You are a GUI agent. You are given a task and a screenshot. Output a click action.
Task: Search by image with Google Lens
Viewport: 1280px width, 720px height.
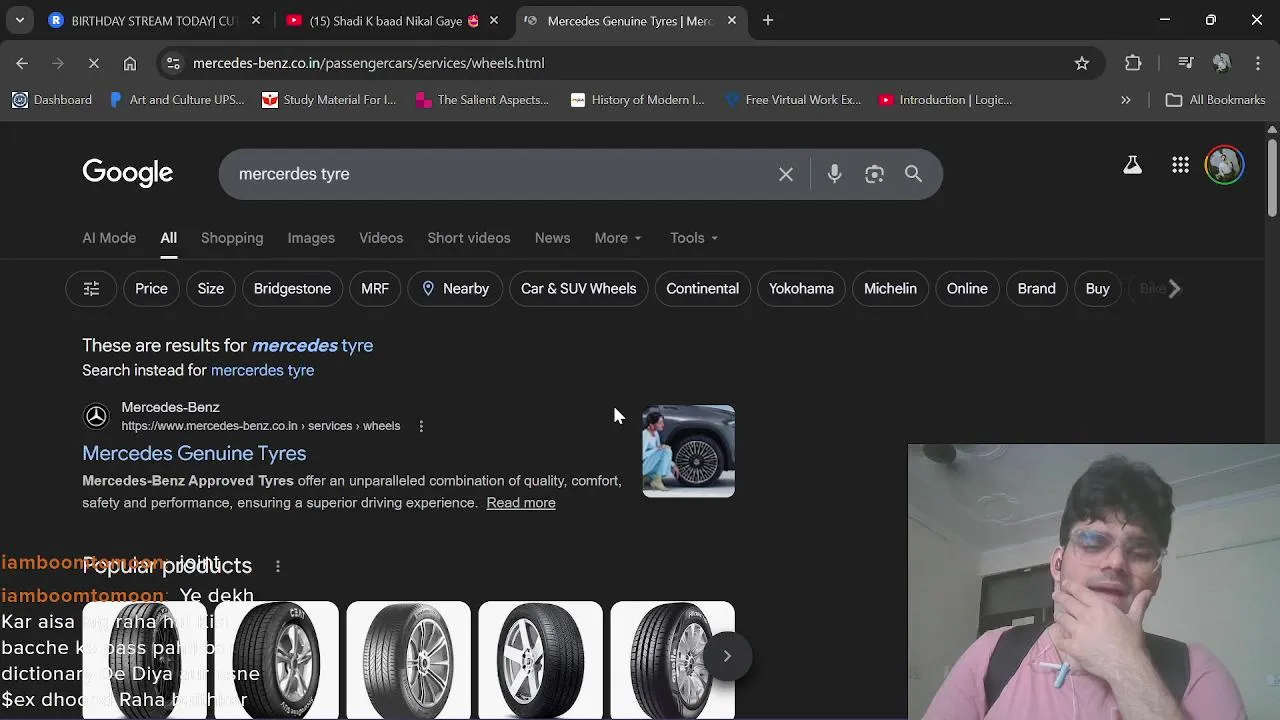[x=874, y=174]
